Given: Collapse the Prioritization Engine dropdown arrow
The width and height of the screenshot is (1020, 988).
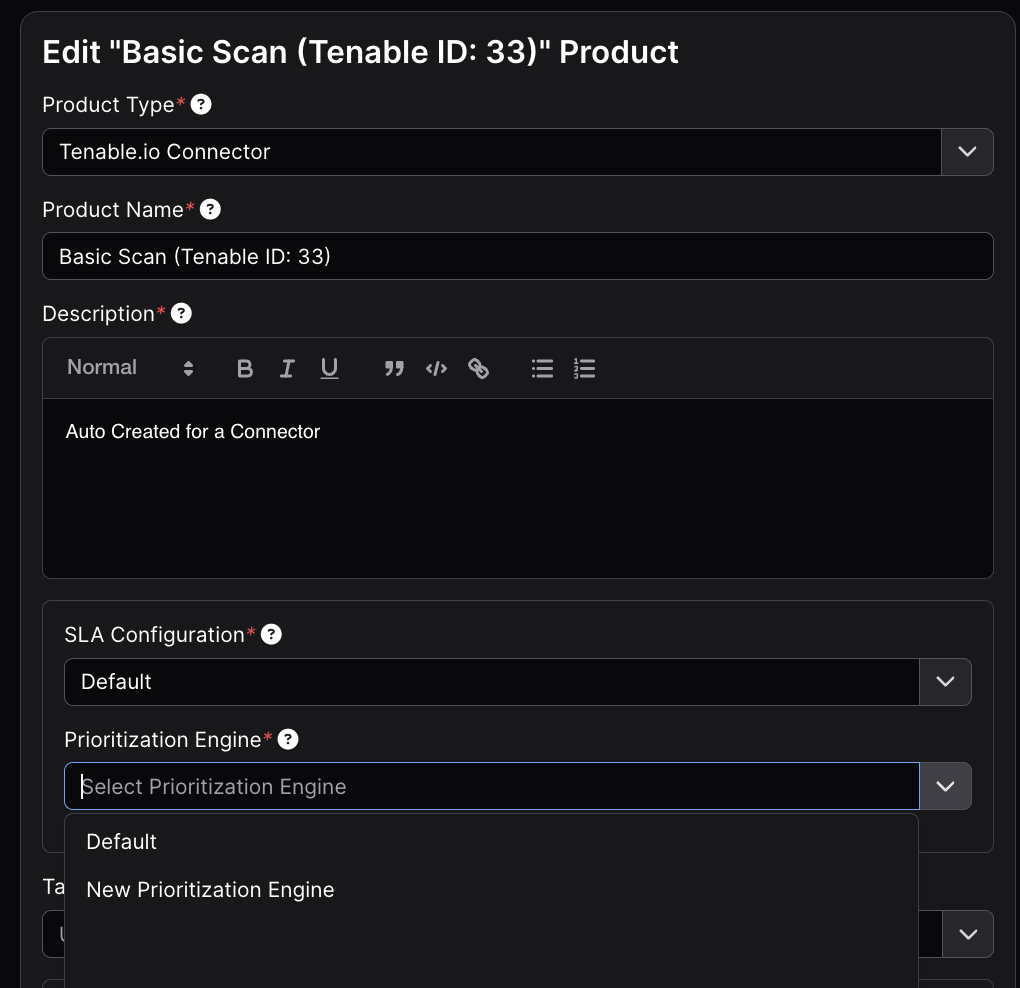Looking at the screenshot, I should tap(945, 787).
